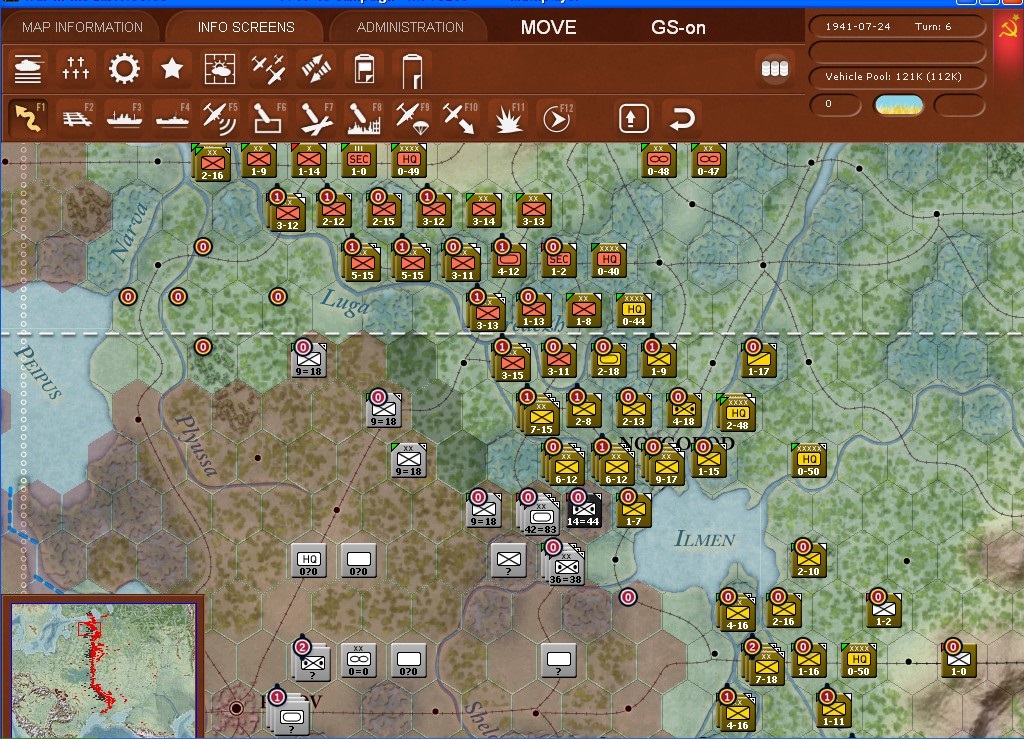Click the crossed striped arrows info icon
The width and height of the screenshot is (1024, 739).
tap(316, 69)
